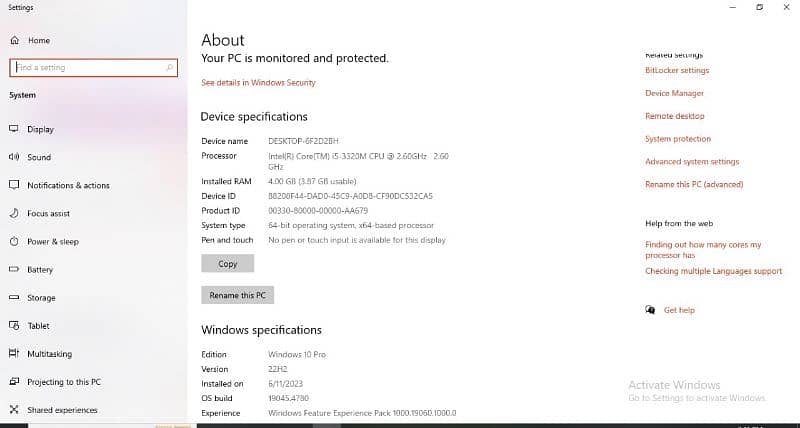Click the Device specifications heading
Viewport: 800px width, 428px height.
tap(254, 117)
